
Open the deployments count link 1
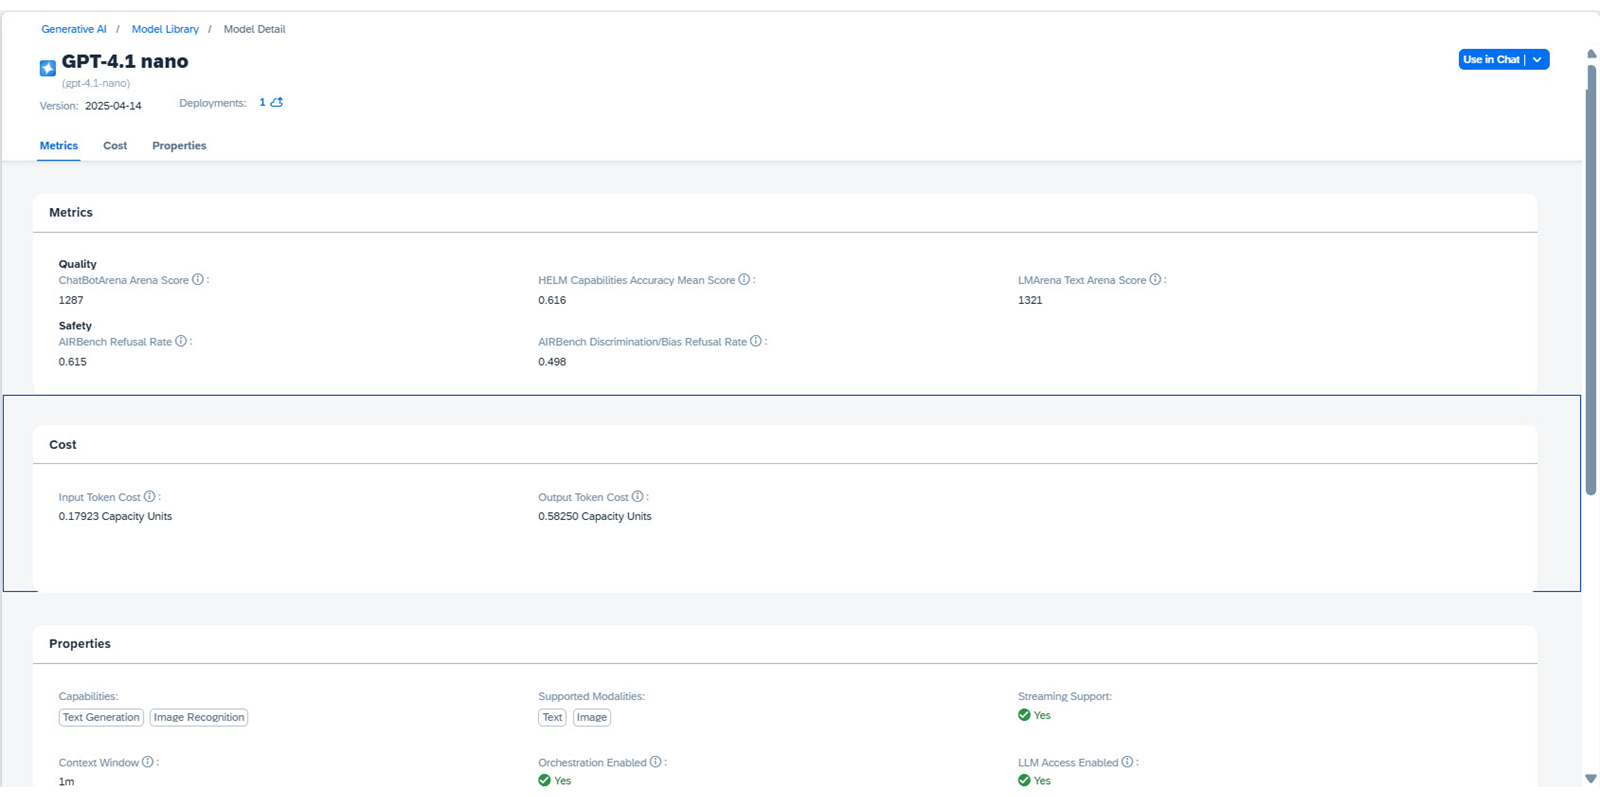262,102
